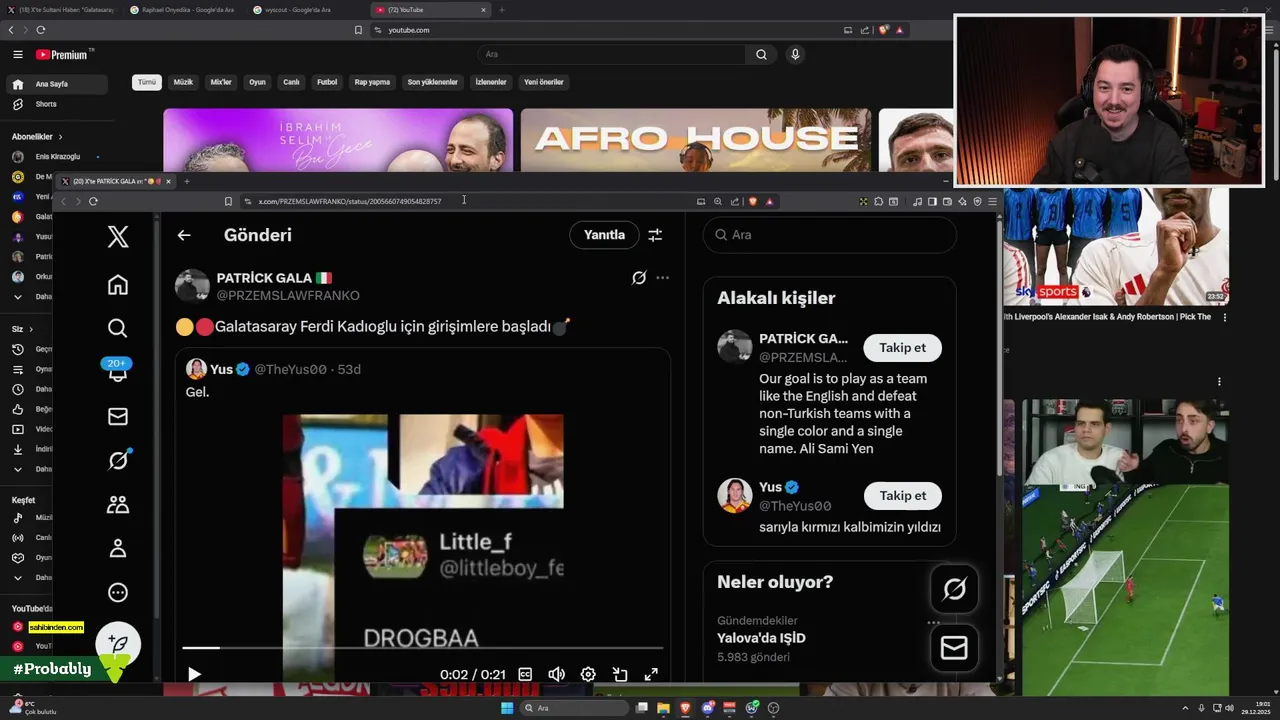This screenshot has width=1280, height=720.
Task: Select the Tümü filter chip
Action: (x=147, y=82)
